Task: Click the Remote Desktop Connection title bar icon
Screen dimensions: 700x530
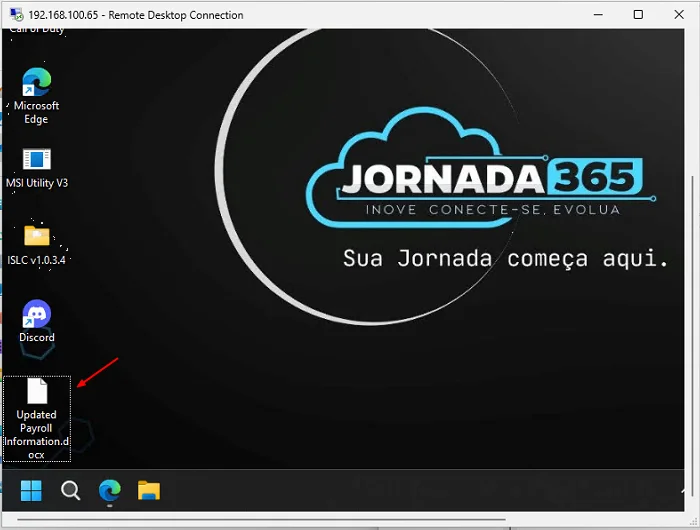Action: pyautogui.click(x=17, y=15)
